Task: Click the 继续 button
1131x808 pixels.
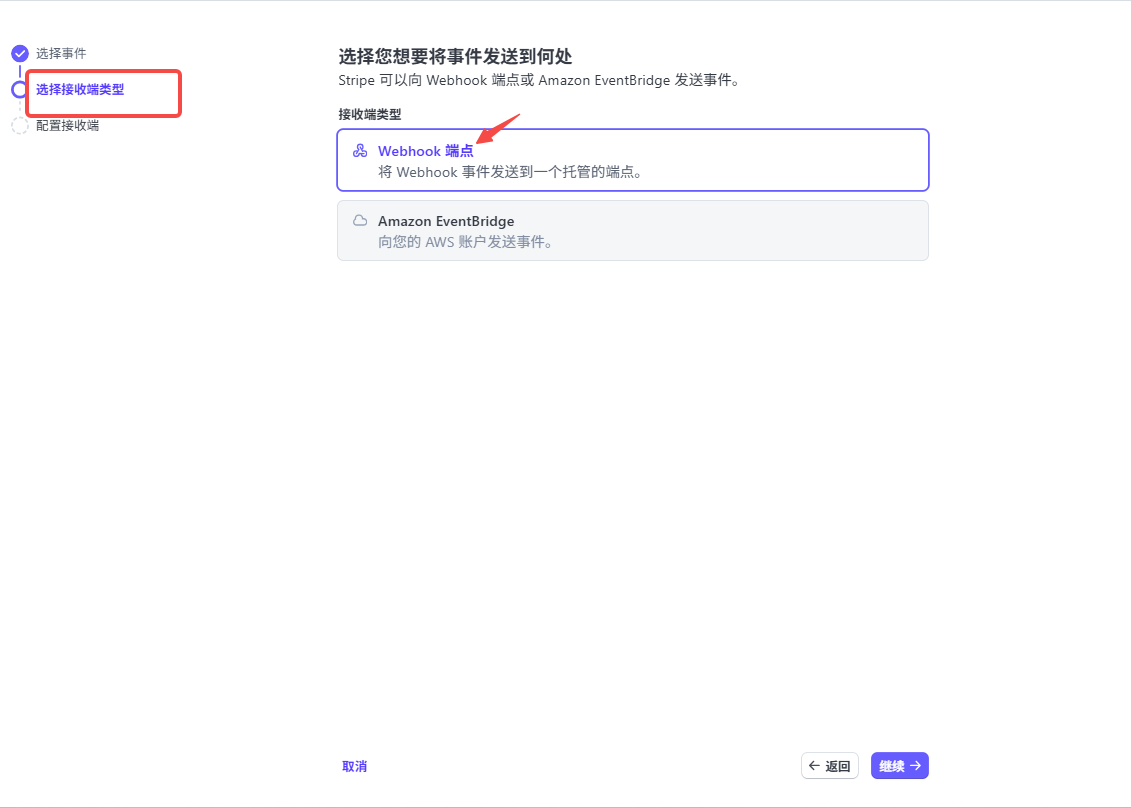Action: [899, 765]
